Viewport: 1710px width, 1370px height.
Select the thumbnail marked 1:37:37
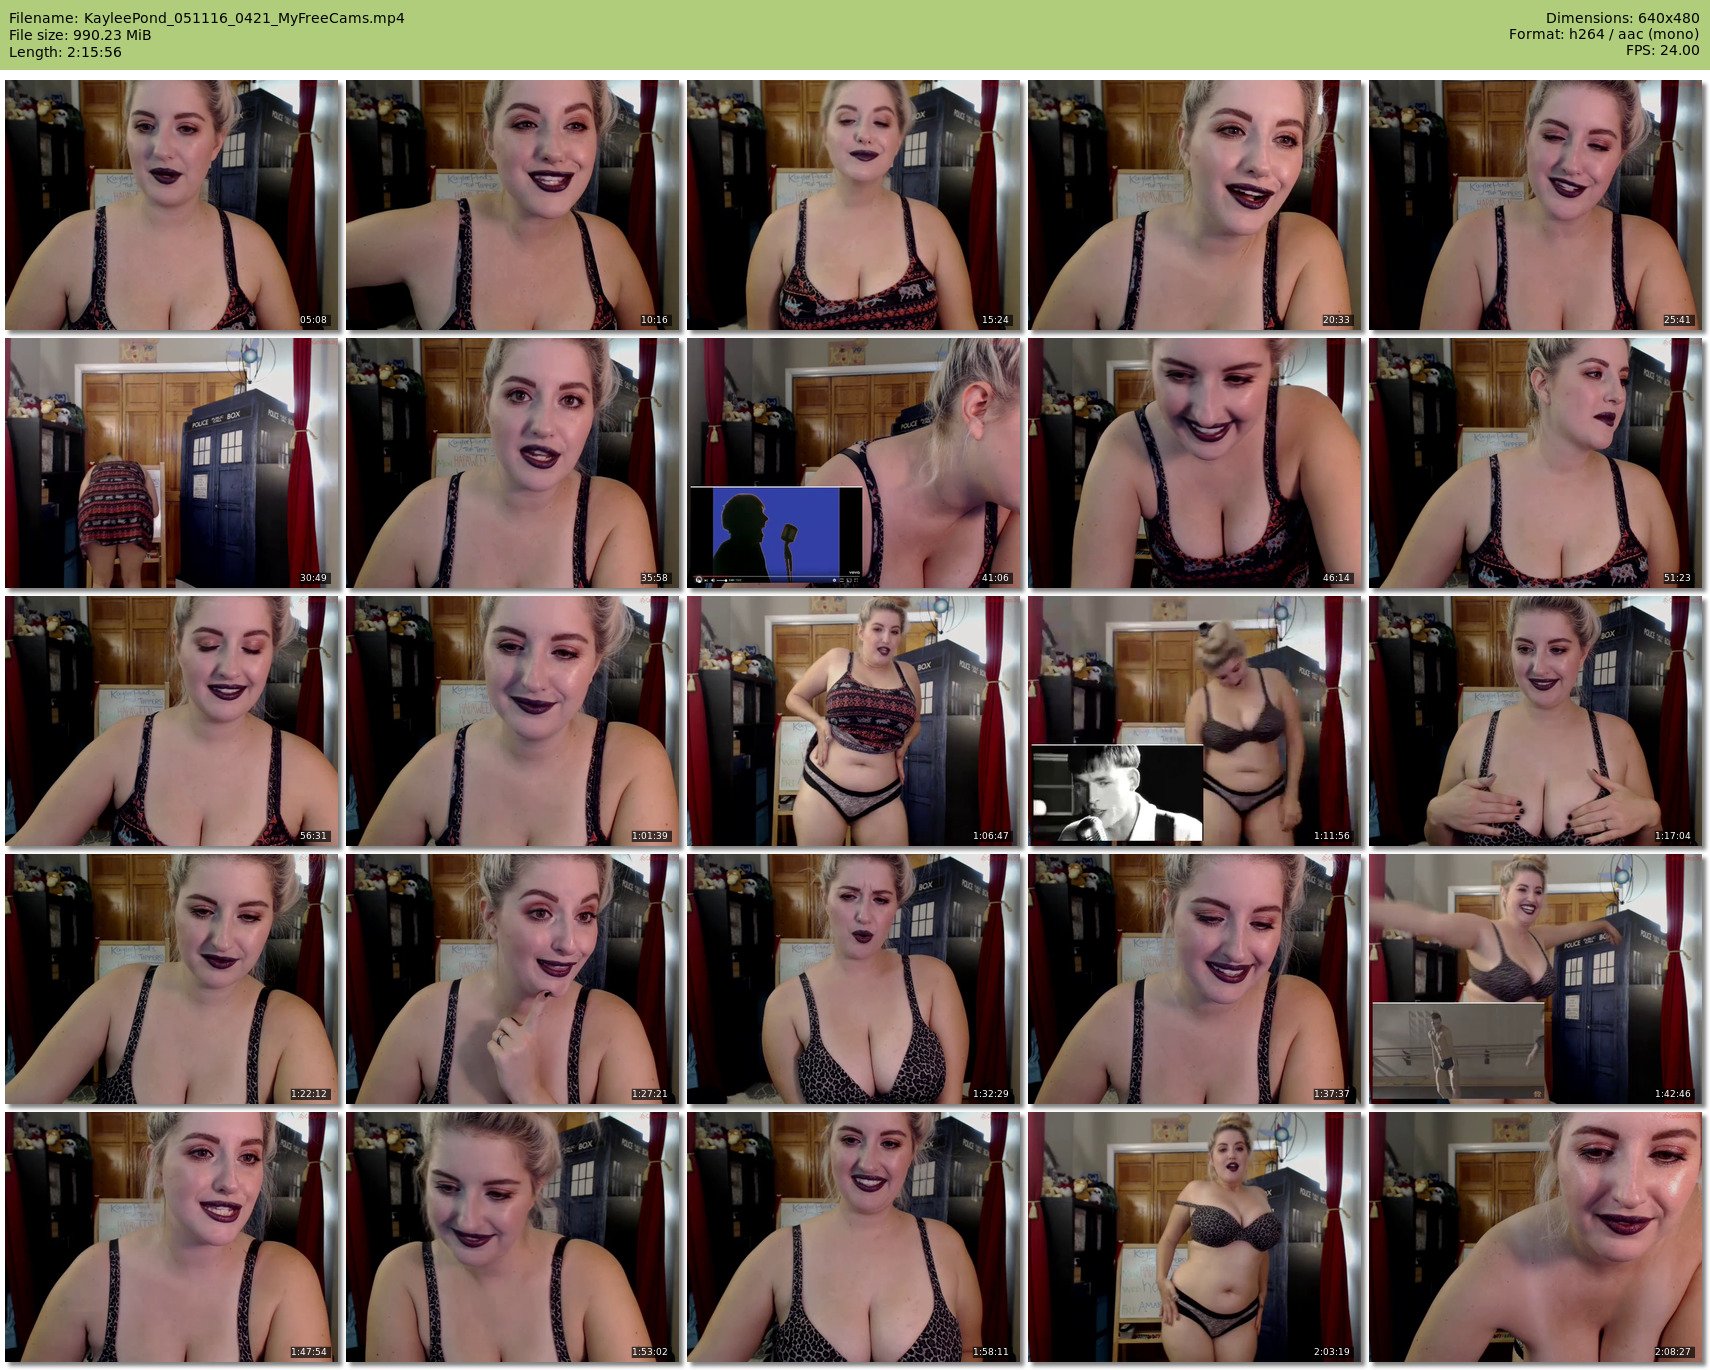1195,979
